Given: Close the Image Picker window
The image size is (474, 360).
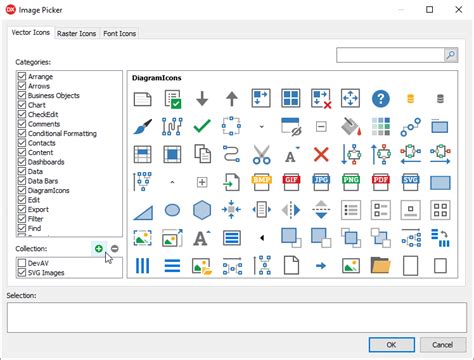Looking at the screenshot, I should (x=459, y=10).
